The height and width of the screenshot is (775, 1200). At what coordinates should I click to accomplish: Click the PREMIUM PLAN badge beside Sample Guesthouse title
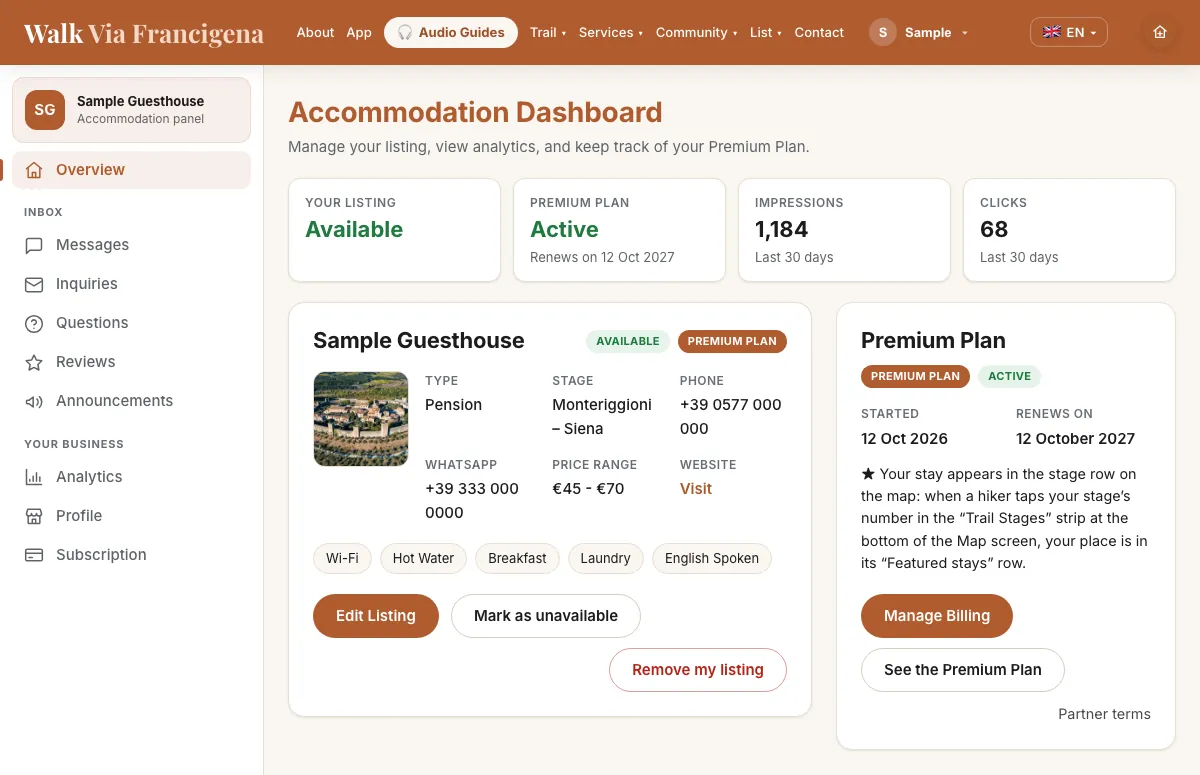[x=732, y=341]
